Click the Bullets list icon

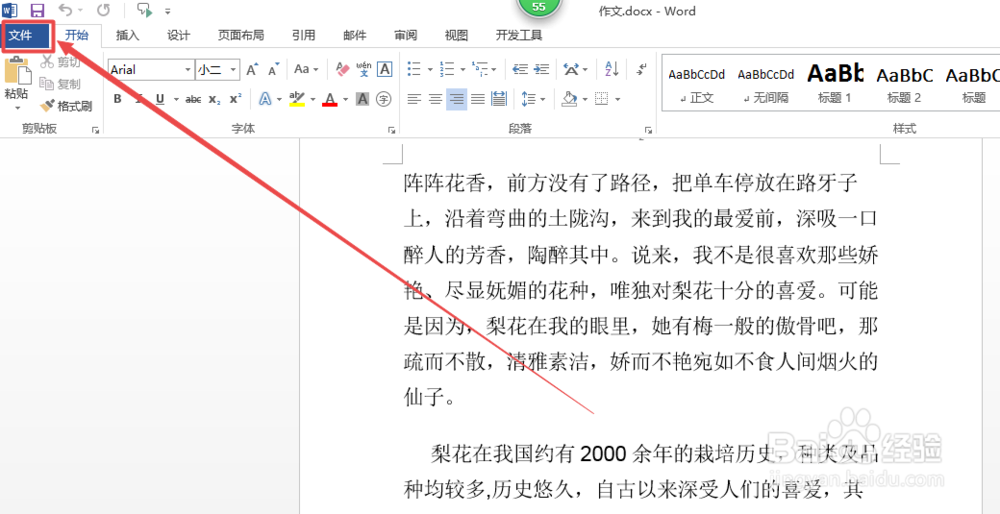click(x=414, y=69)
